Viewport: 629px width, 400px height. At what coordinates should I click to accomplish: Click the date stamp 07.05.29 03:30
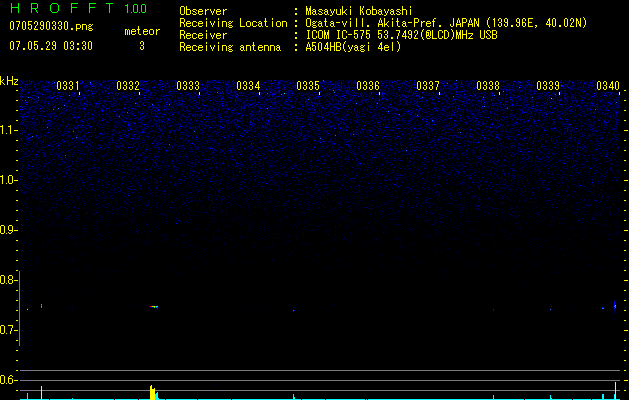[51, 46]
